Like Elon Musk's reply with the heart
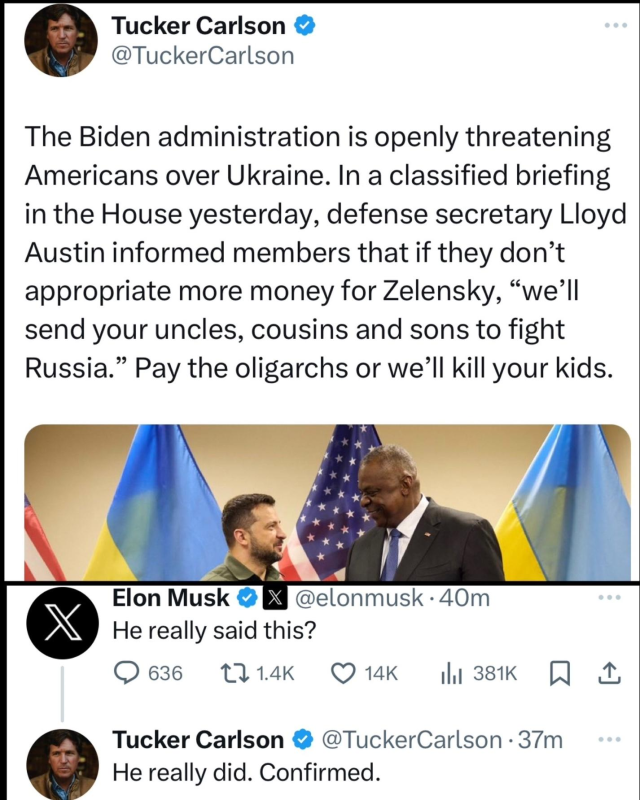Screen dimensions: 640x800 click(x=343, y=674)
